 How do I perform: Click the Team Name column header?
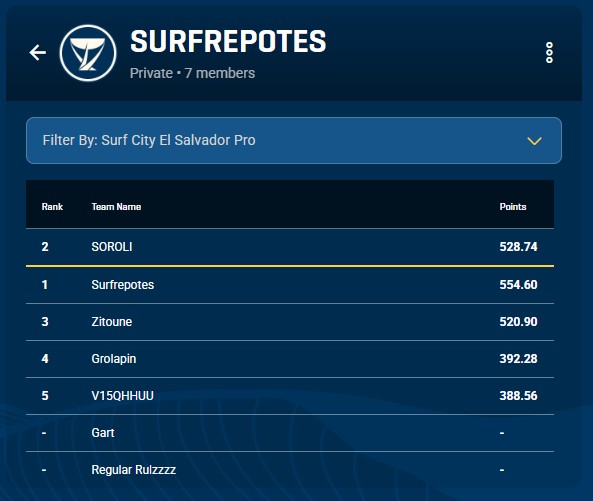116,207
